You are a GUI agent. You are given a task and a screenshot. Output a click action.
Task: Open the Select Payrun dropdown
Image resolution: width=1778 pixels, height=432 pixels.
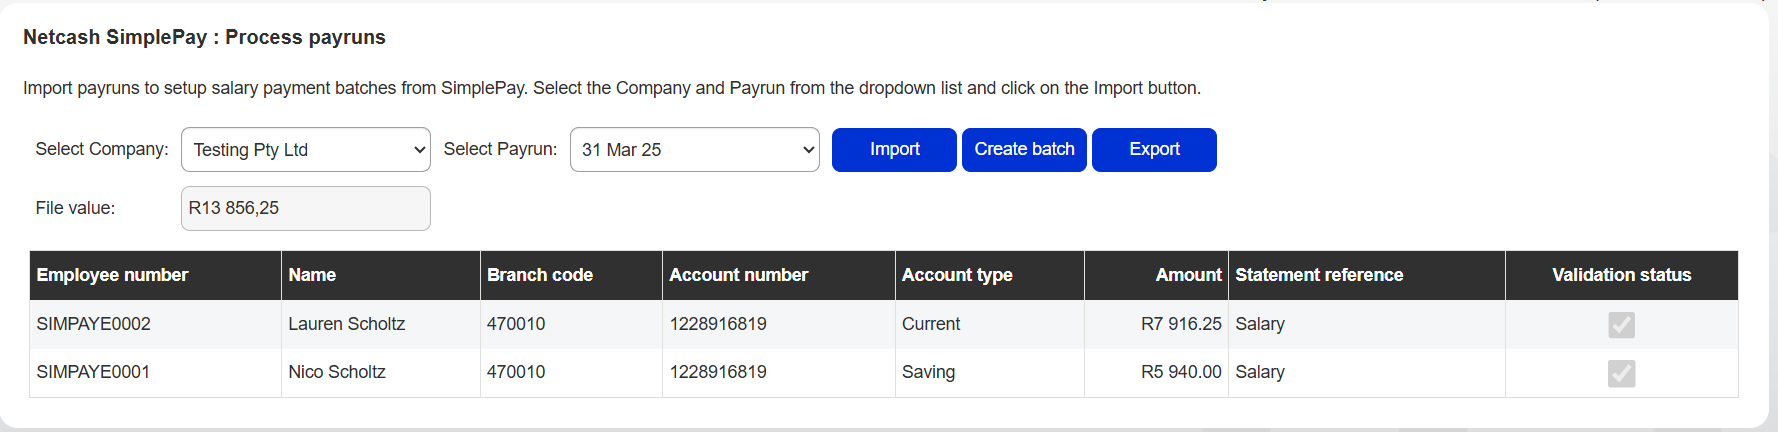click(x=695, y=150)
